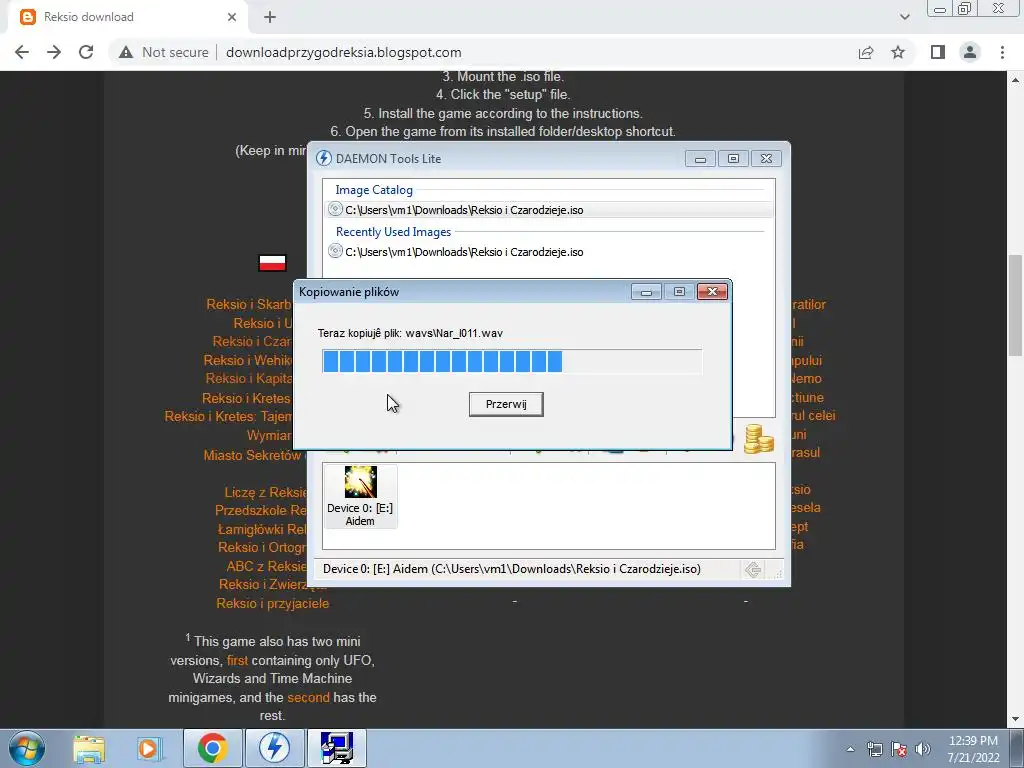Open the Miasto Sekretów link
1024x768 pixels.
pyautogui.click(x=252, y=455)
